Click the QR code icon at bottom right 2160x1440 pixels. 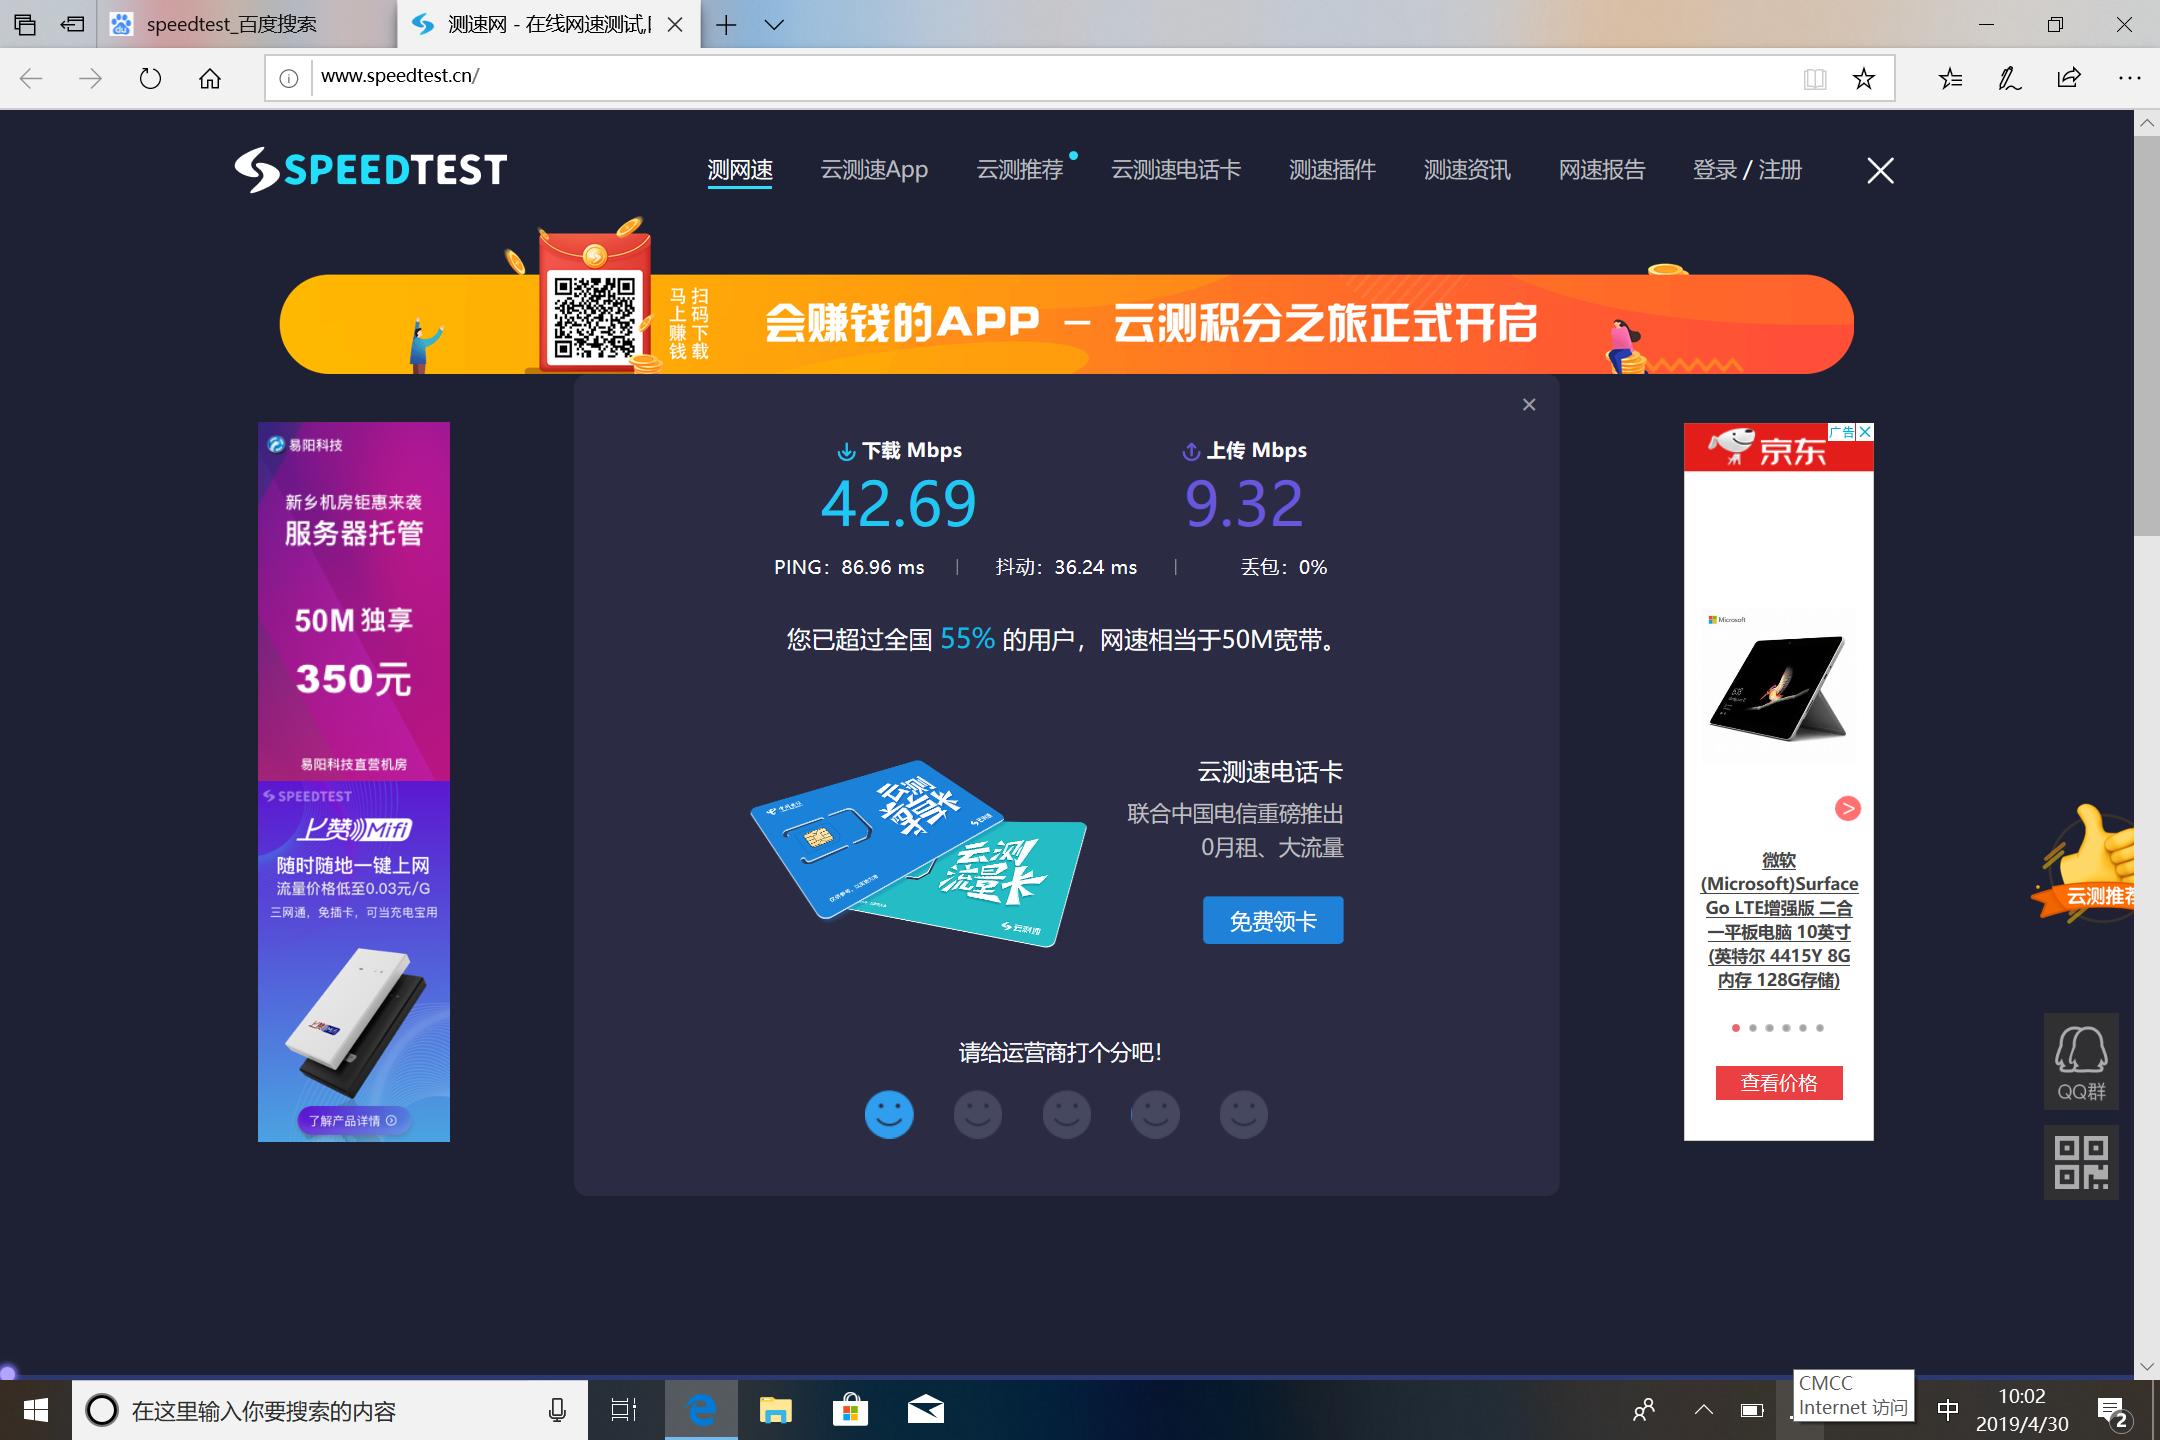[2082, 1162]
